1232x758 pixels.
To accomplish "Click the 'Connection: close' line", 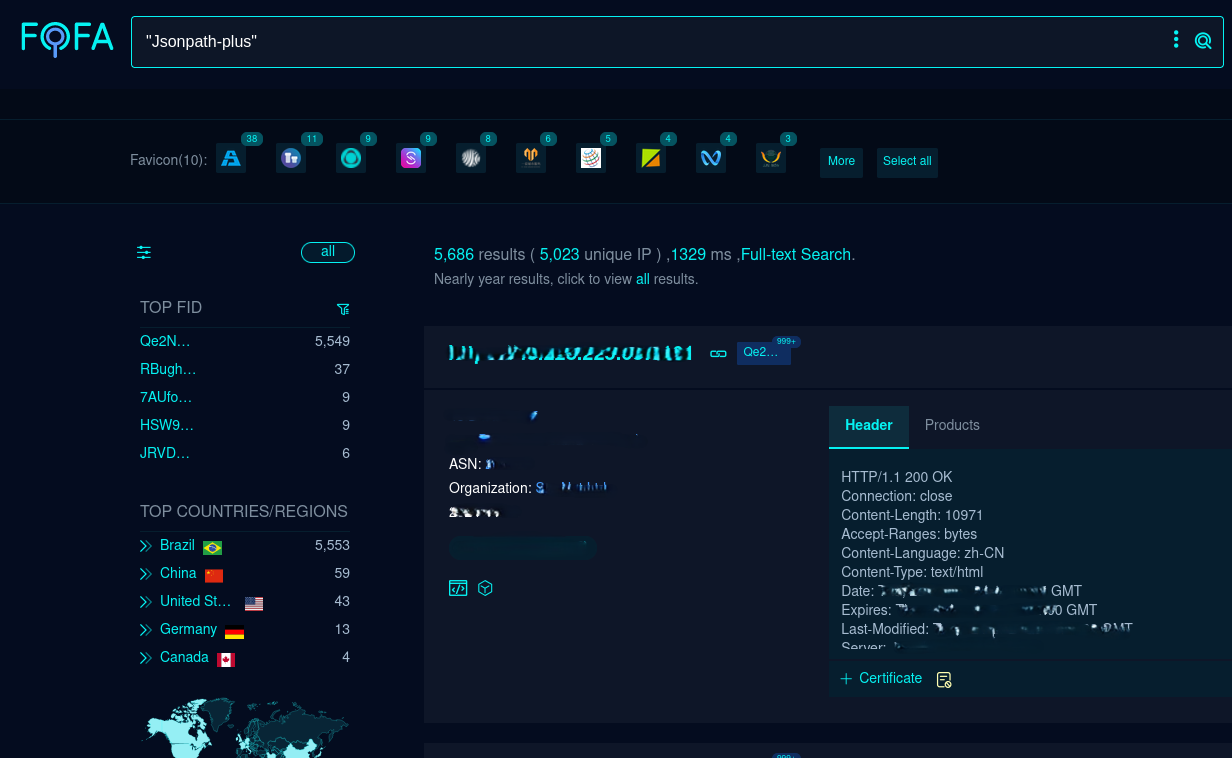I will pyautogui.click(x=897, y=496).
